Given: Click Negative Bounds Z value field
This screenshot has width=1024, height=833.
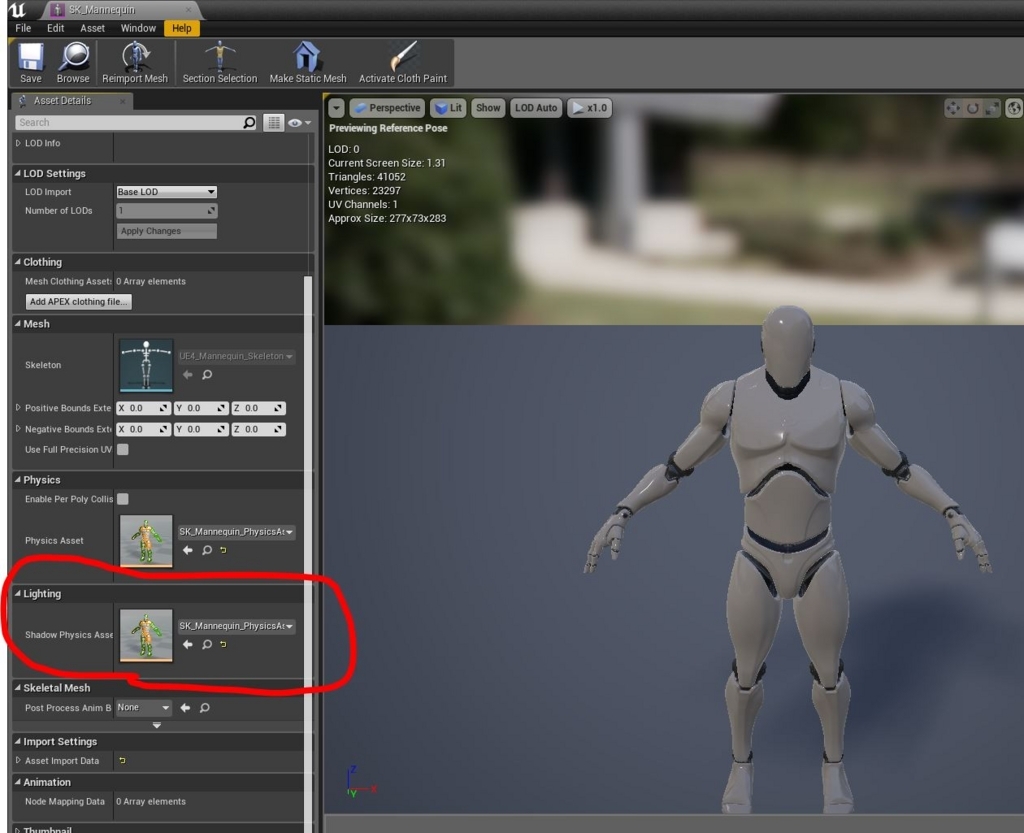Looking at the screenshot, I should coord(258,429).
